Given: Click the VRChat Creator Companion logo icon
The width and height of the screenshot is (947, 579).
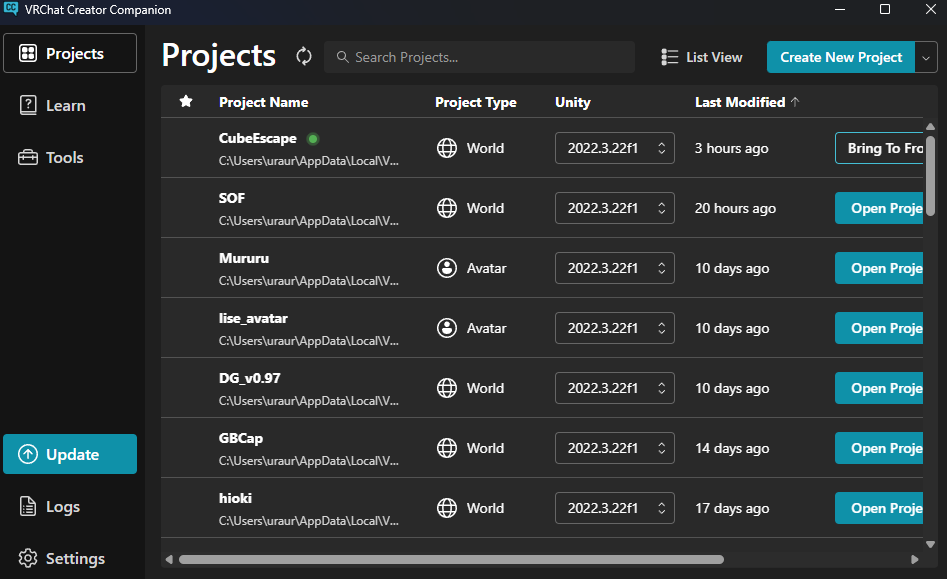Looking at the screenshot, I should click(x=11, y=9).
